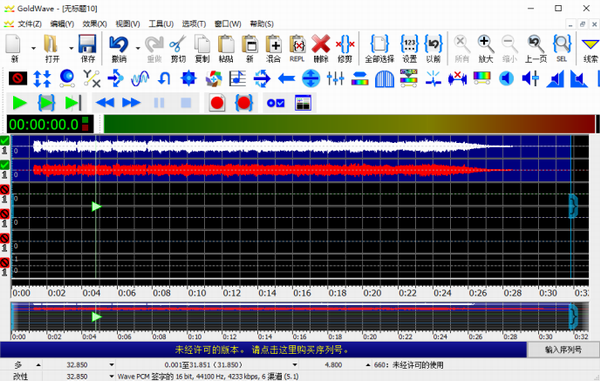This screenshot has height=381, width=600.
Task: Click the red X 删除 delete icon
Action: tap(321, 48)
